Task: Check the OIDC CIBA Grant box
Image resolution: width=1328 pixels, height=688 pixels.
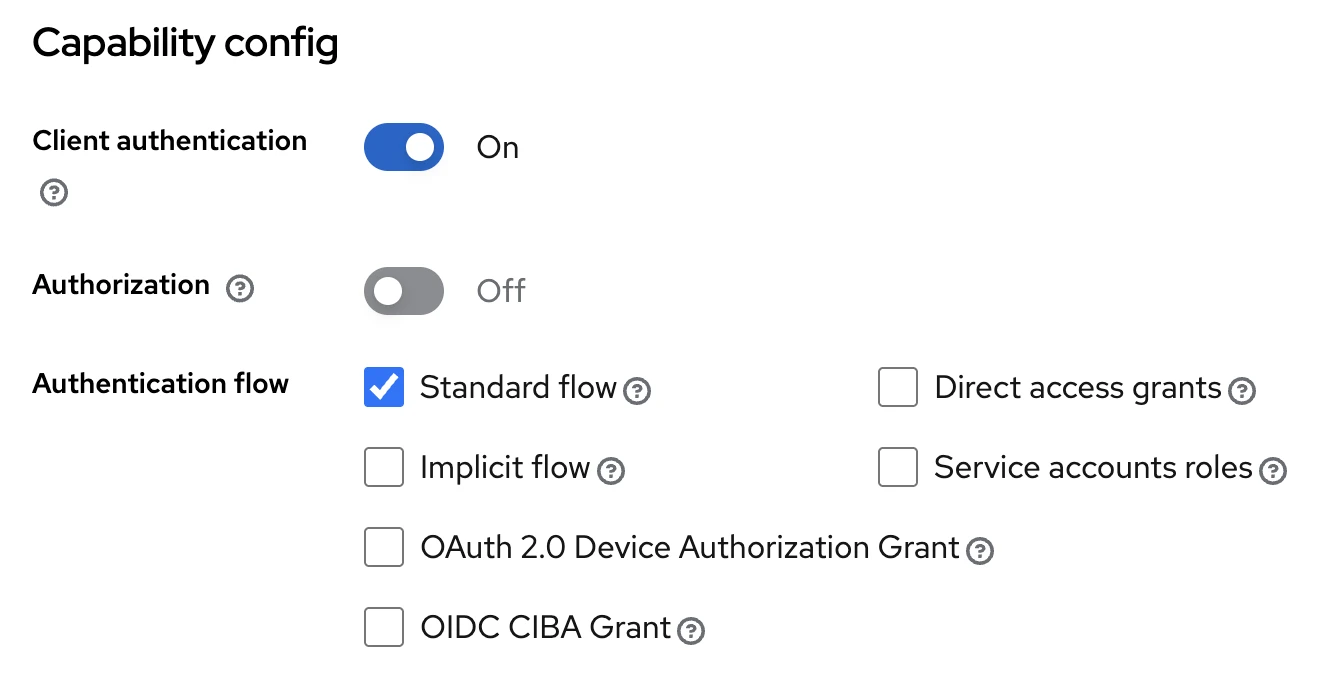Action: 383,627
